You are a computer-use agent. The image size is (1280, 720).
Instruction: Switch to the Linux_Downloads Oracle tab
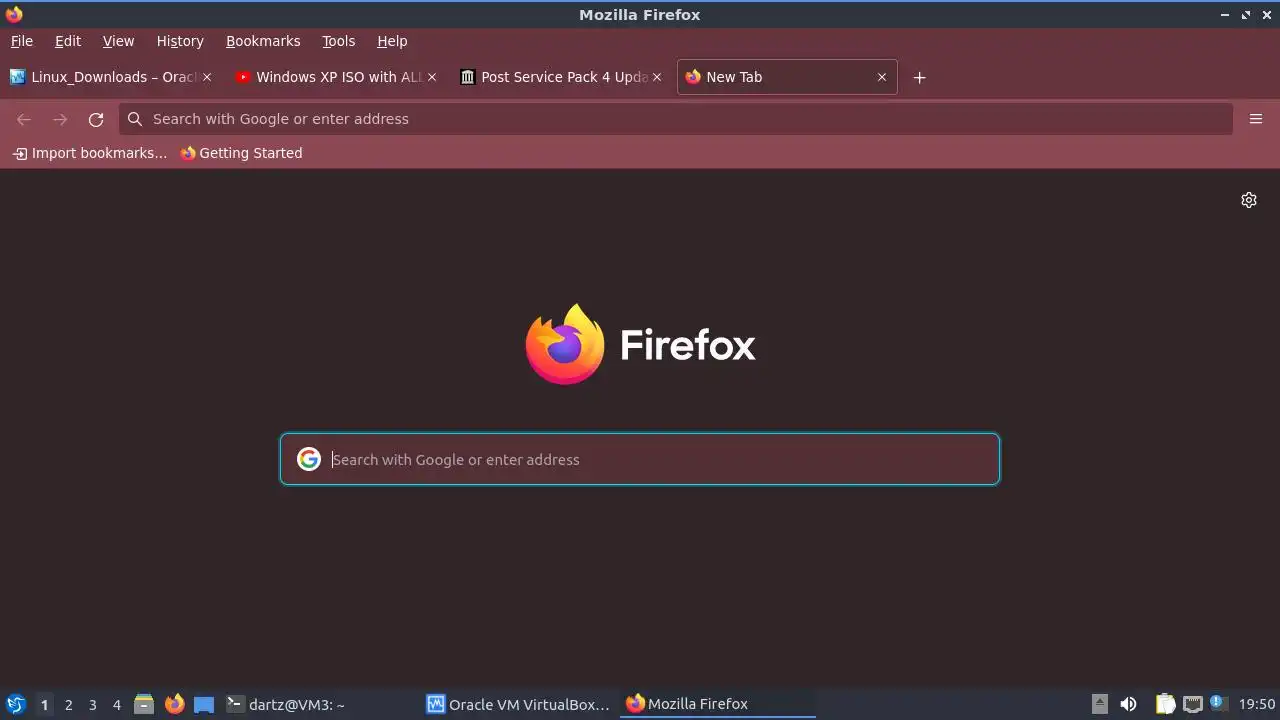coord(110,77)
